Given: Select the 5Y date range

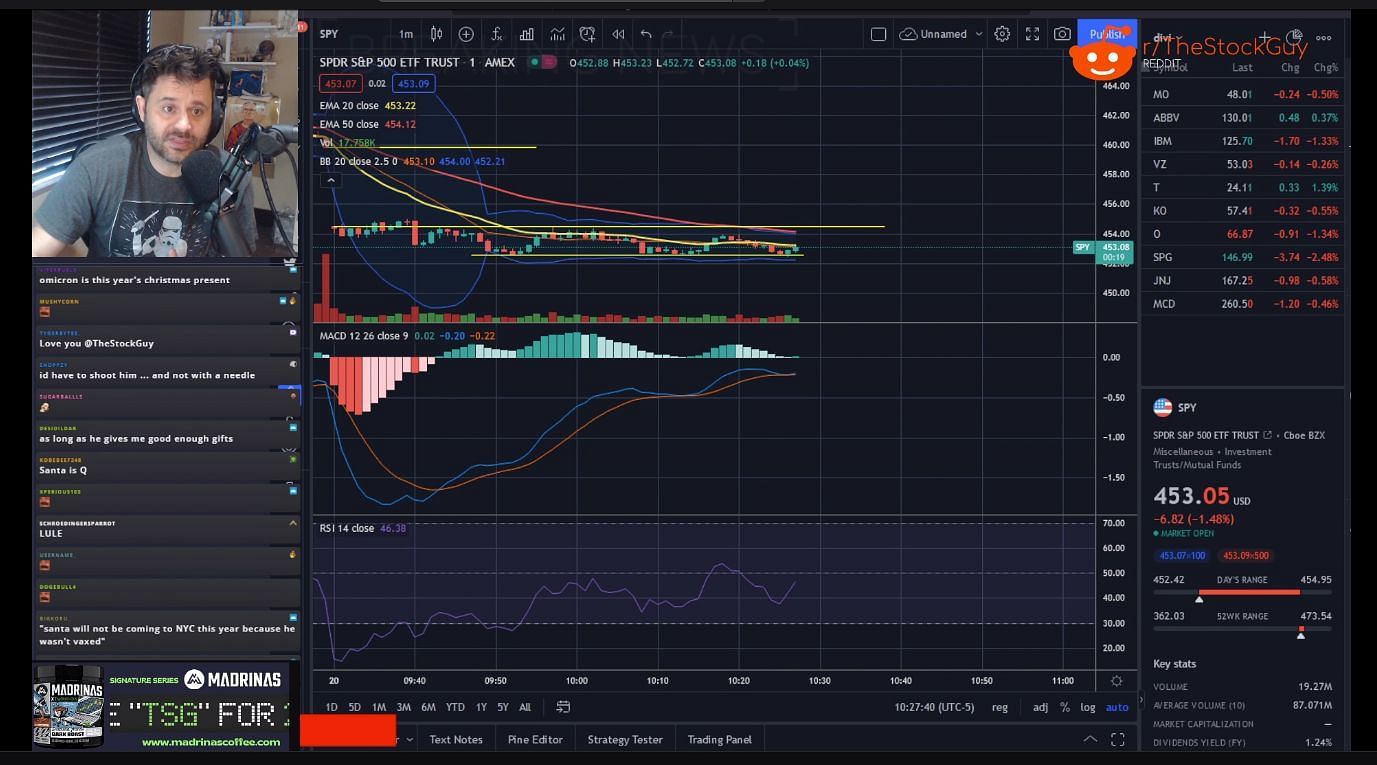Looking at the screenshot, I should click(x=503, y=707).
